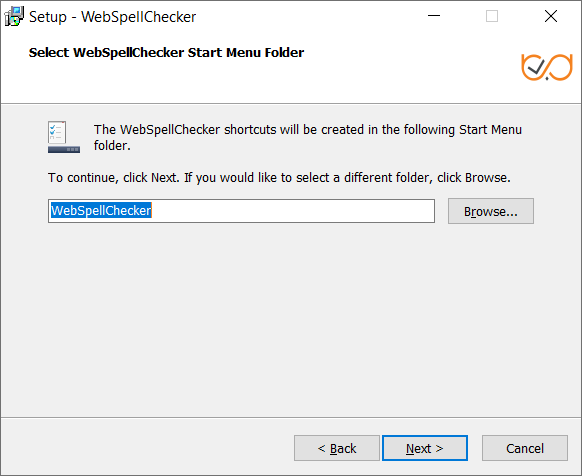Click the Browse... button
582x476 pixels.
[x=491, y=211]
